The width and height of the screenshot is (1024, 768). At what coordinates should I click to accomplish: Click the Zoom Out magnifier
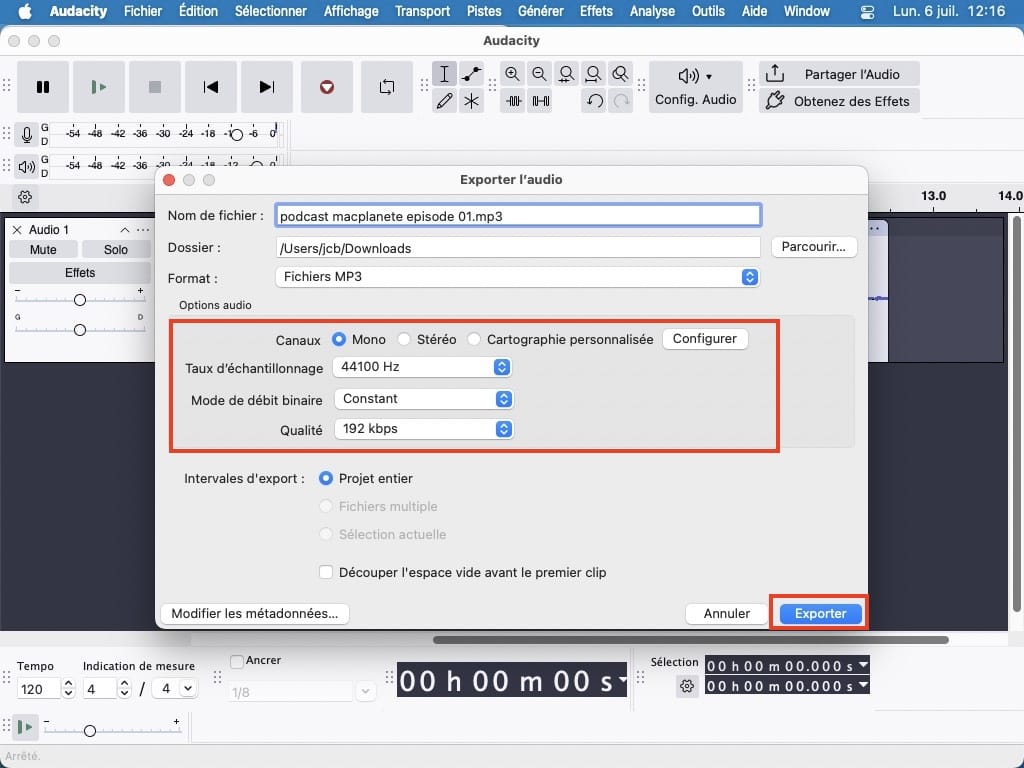539,74
